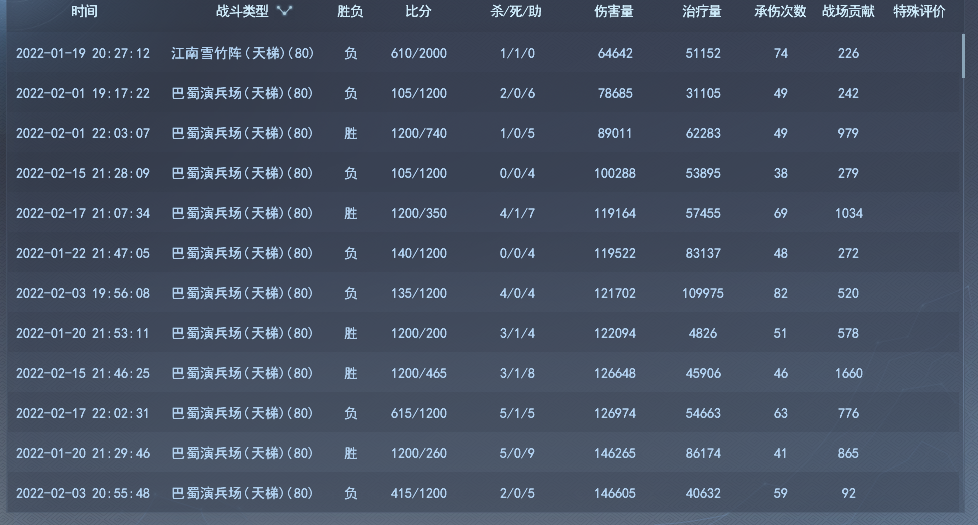Click hits-taken value 82
The width and height of the screenshot is (978, 525).
[x=780, y=293]
